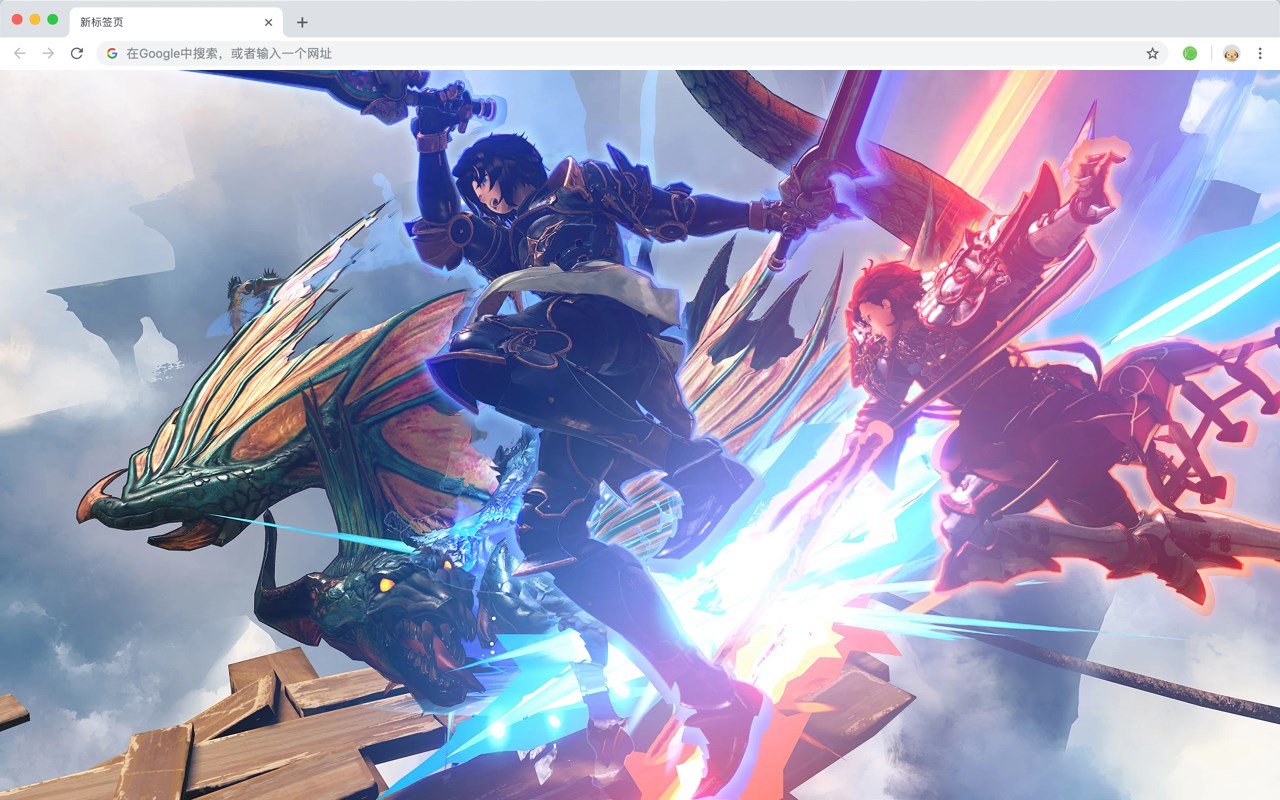Maximize the window with the green button
This screenshot has width=1280, height=800.
pyautogui.click(x=53, y=19)
